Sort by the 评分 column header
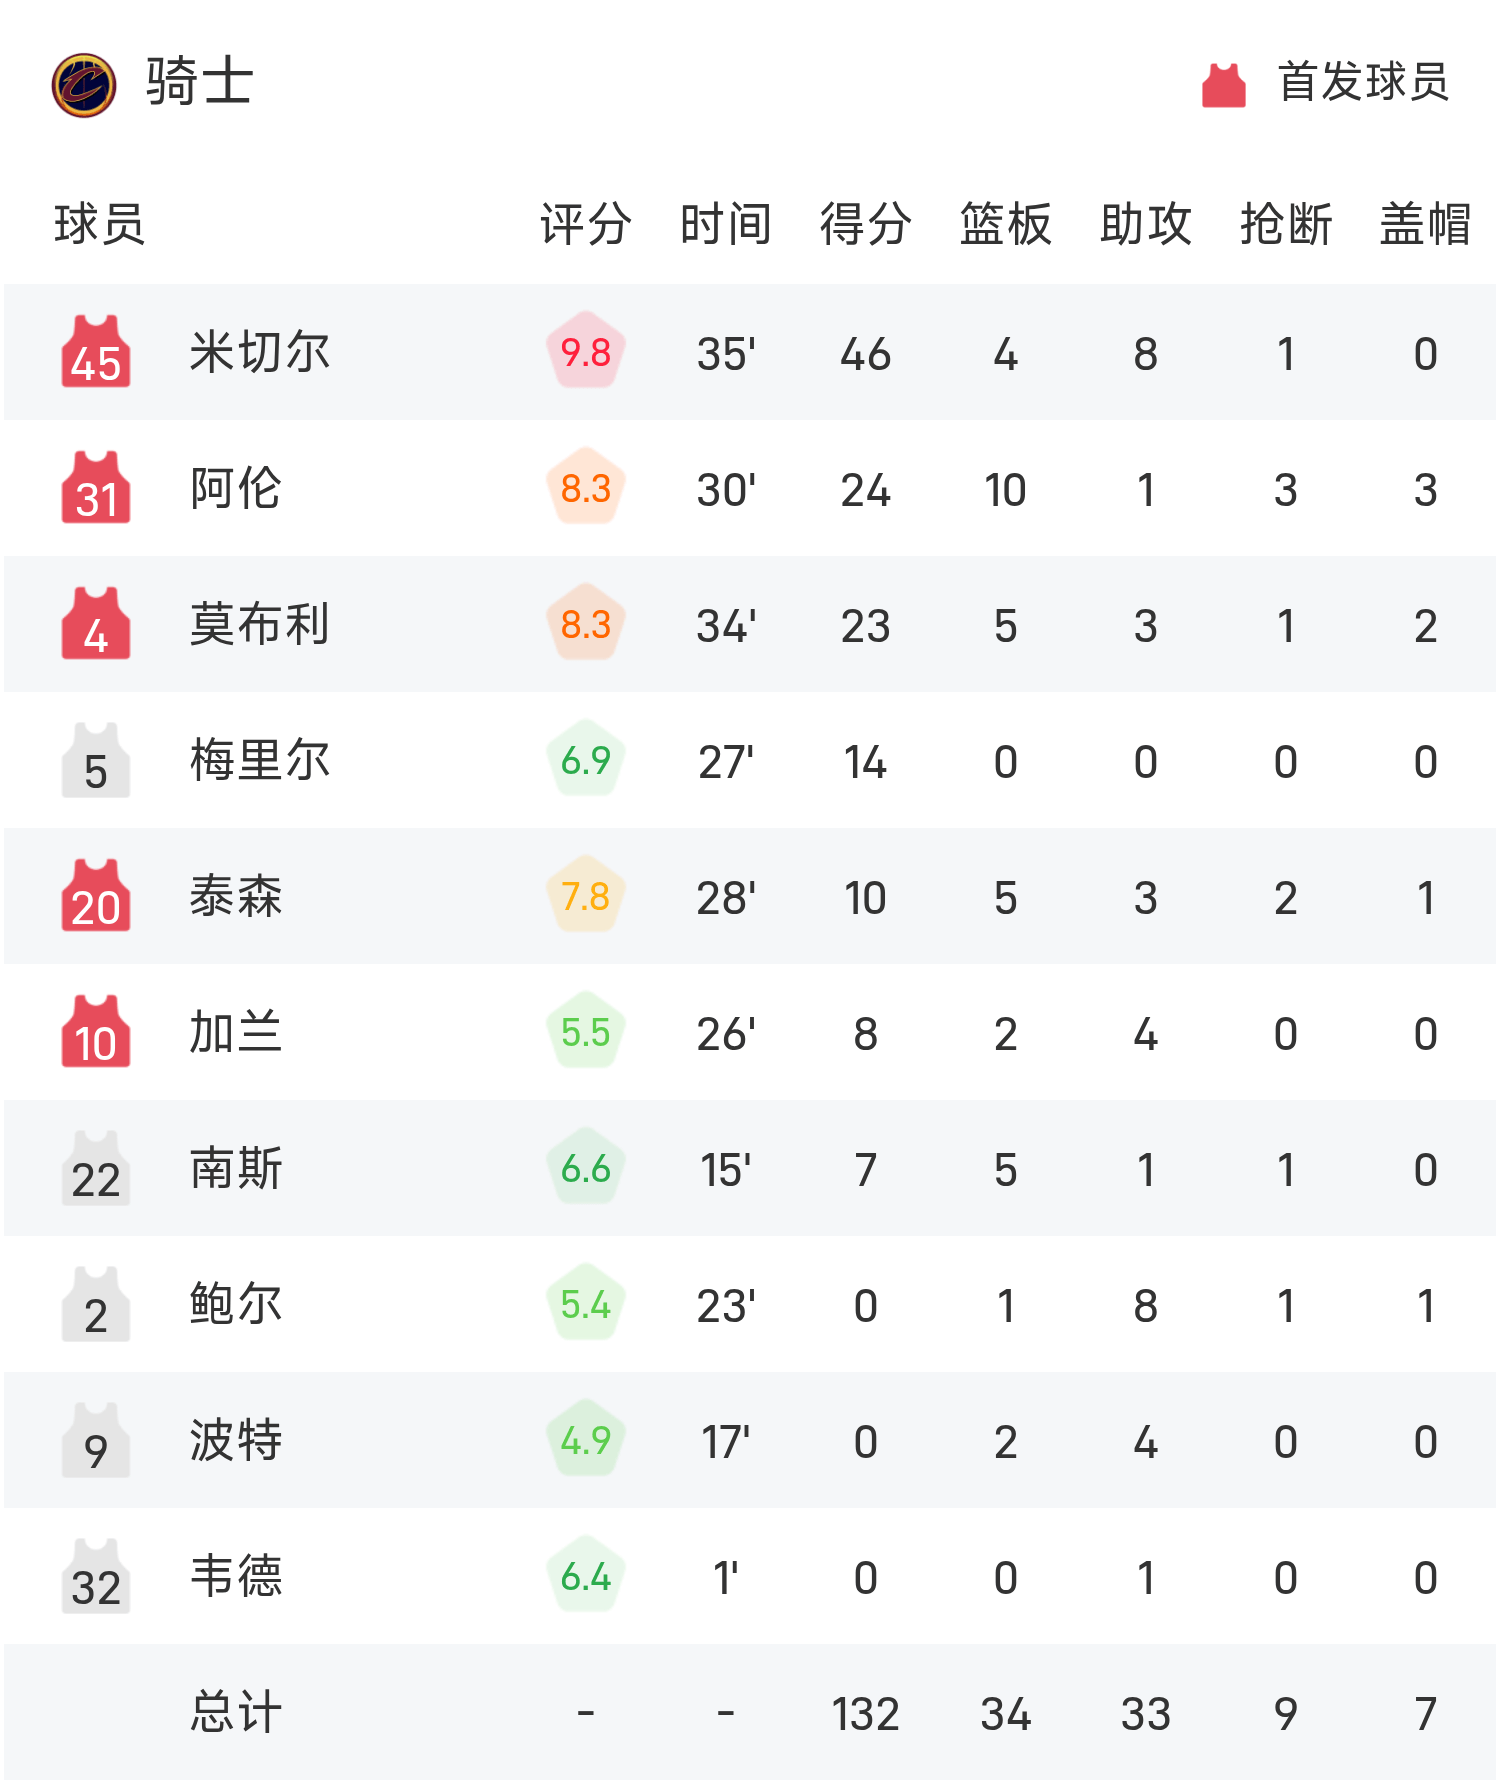 point(586,224)
